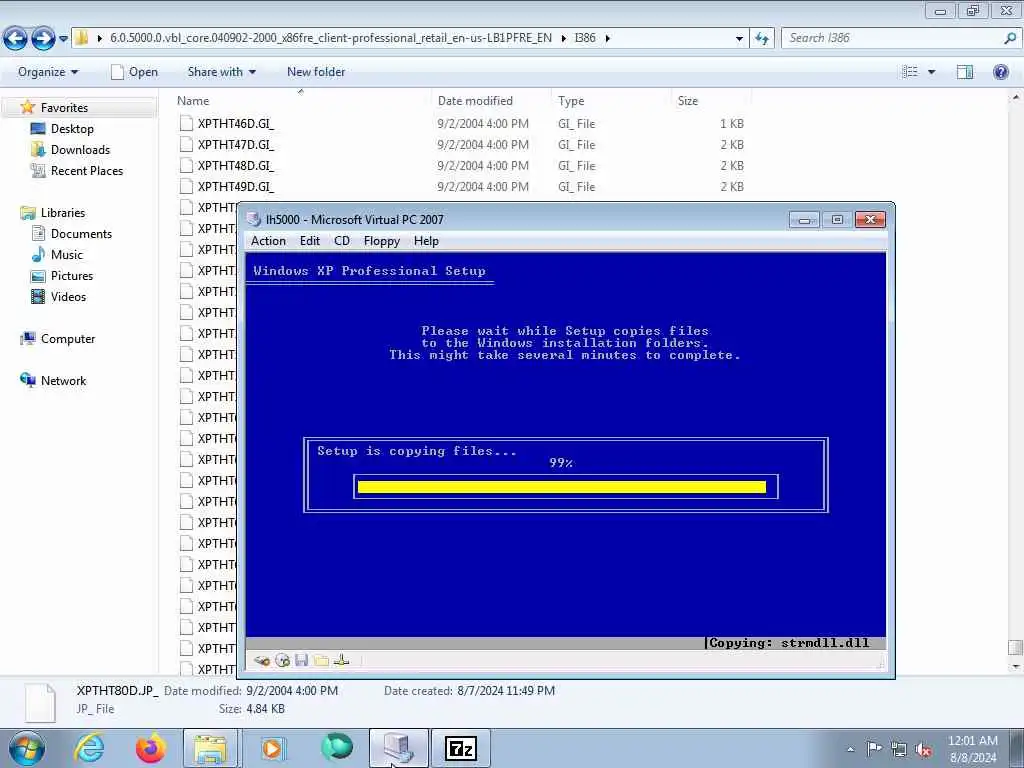Click the green round app taskbar icon
The image size is (1024, 768).
tap(336, 747)
